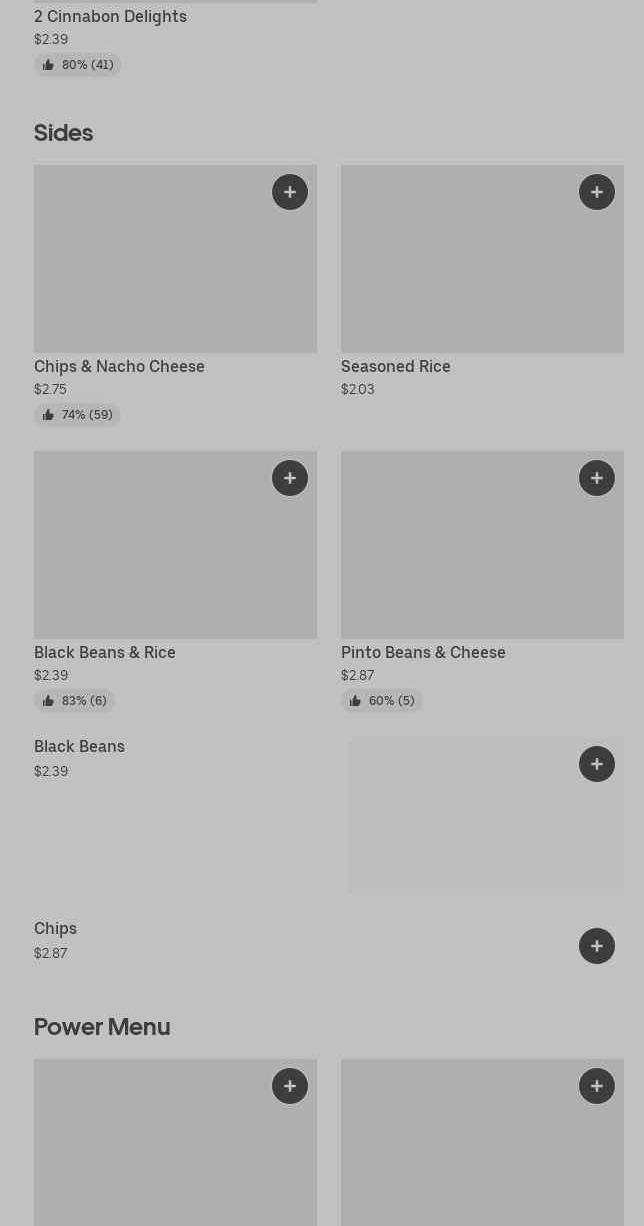Open Seasoned Rice item details
Viewport: 644px width, 1226px height.
396,366
